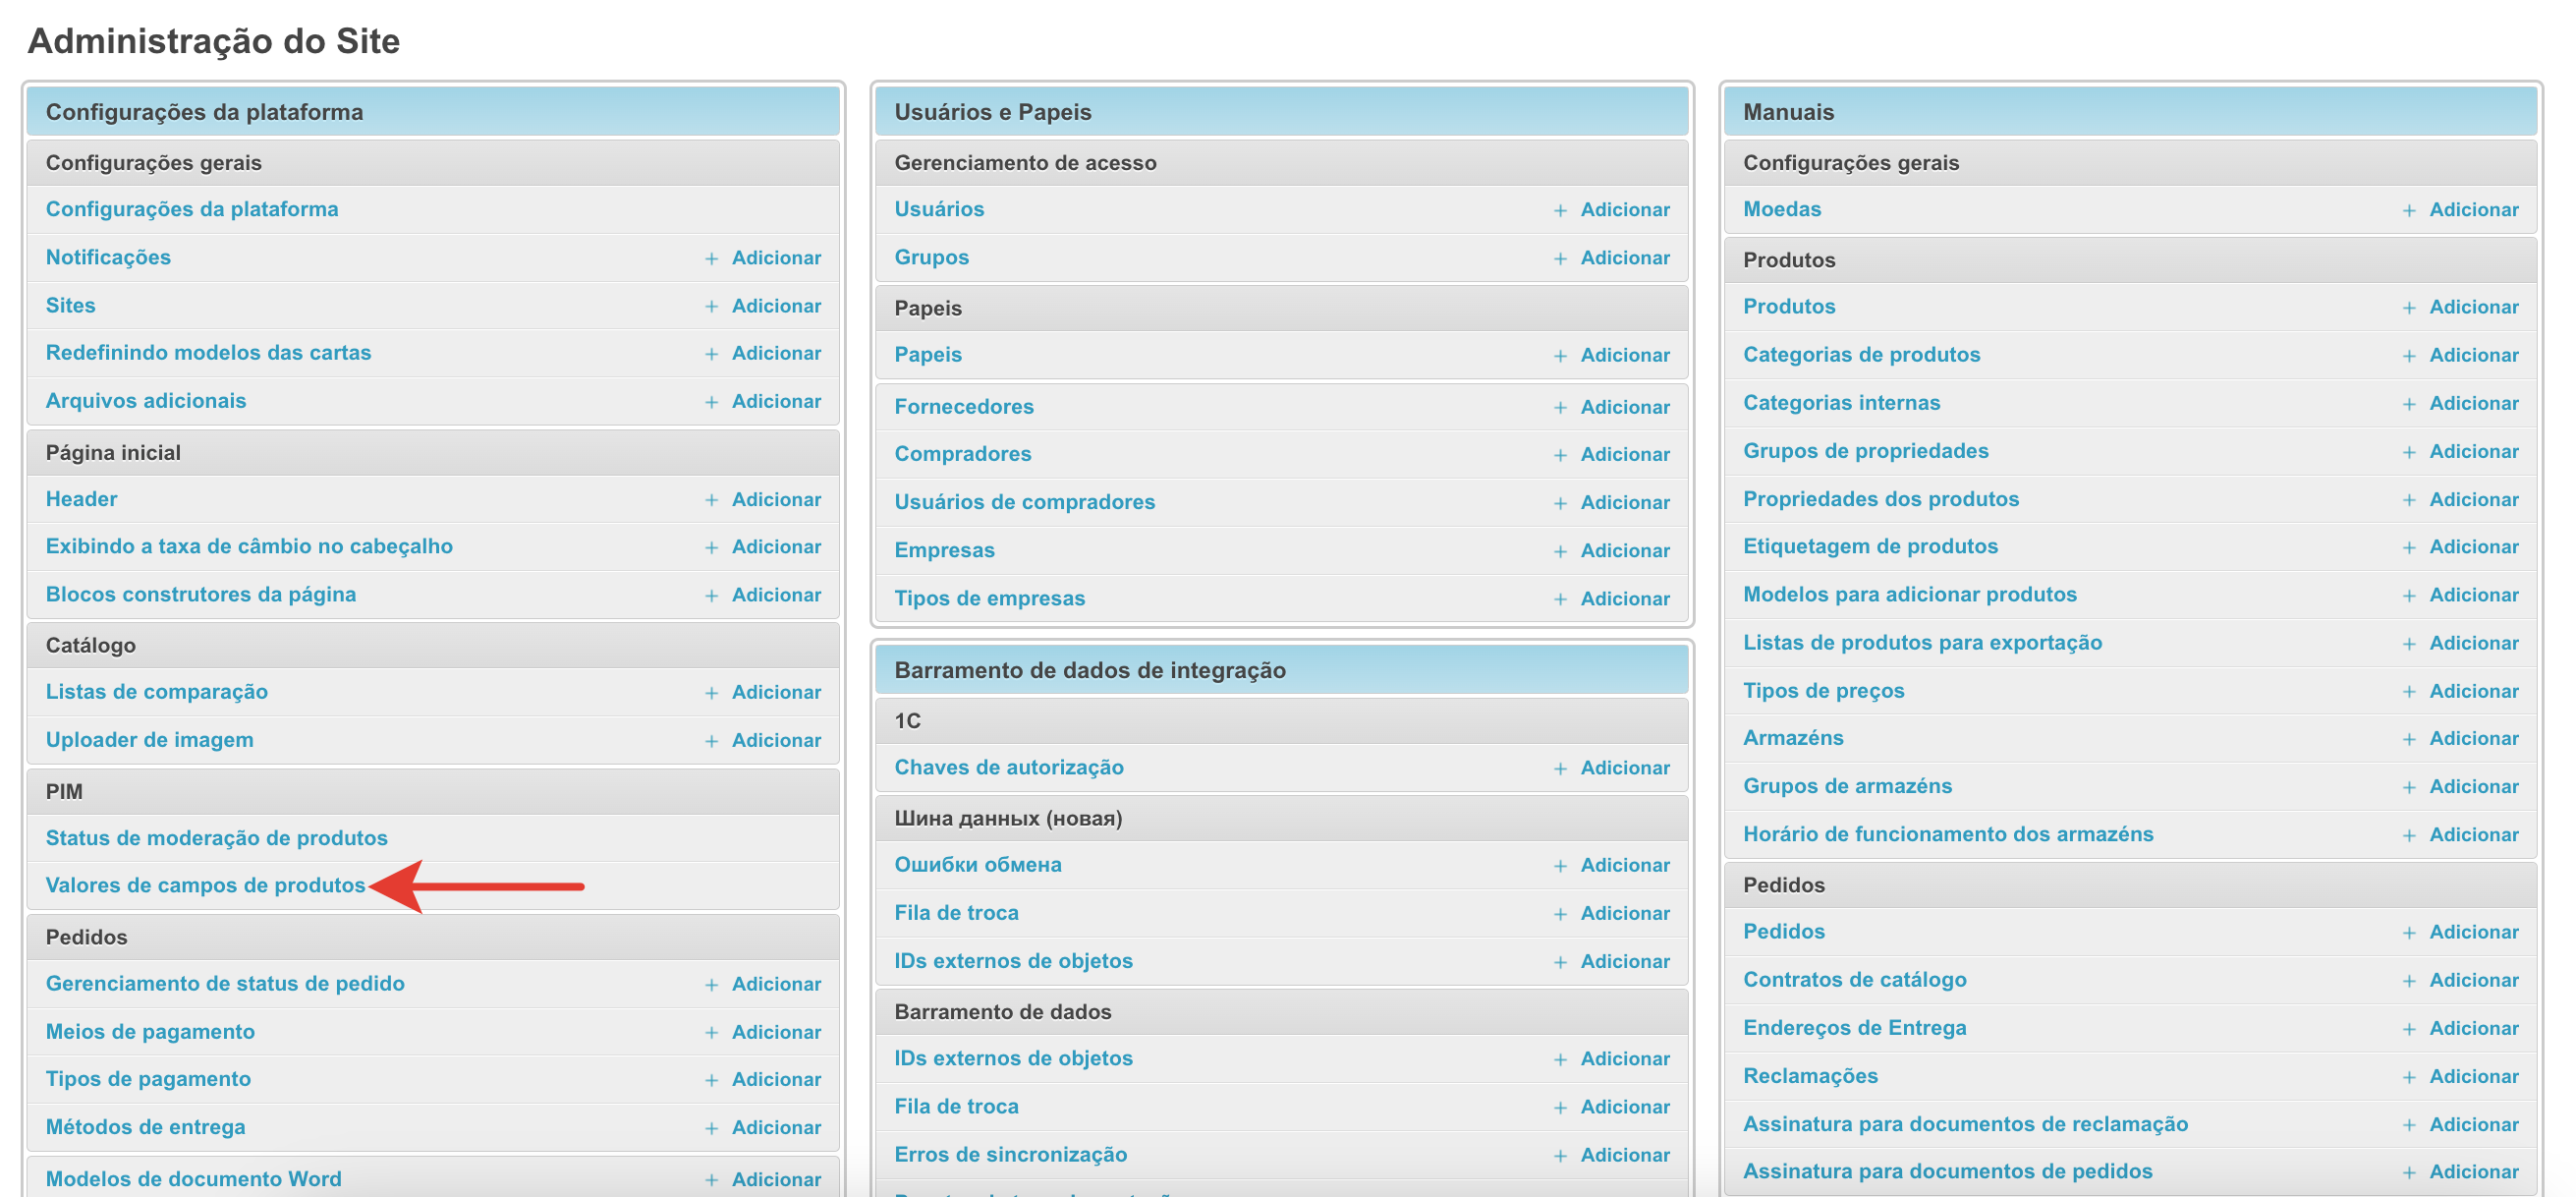Open Grupos de armazéns
The height and width of the screenshot is (1197, 2576).
point(1847,786)
